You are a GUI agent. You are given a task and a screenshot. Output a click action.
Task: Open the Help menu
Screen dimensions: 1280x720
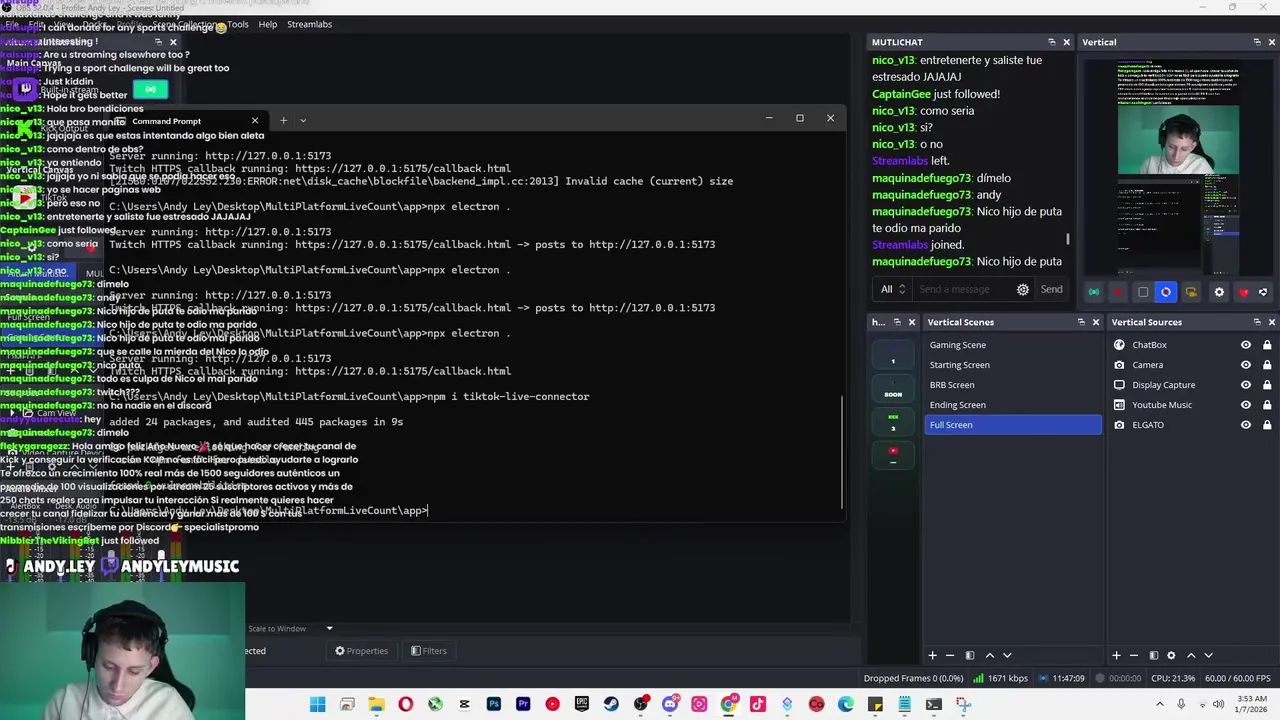tap(267, 24)
